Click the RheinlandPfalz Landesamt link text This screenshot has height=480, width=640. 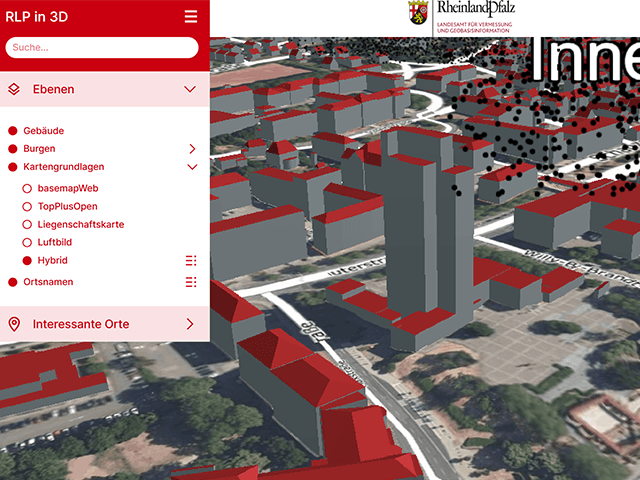pyautogui.click(x=476, y=17)
